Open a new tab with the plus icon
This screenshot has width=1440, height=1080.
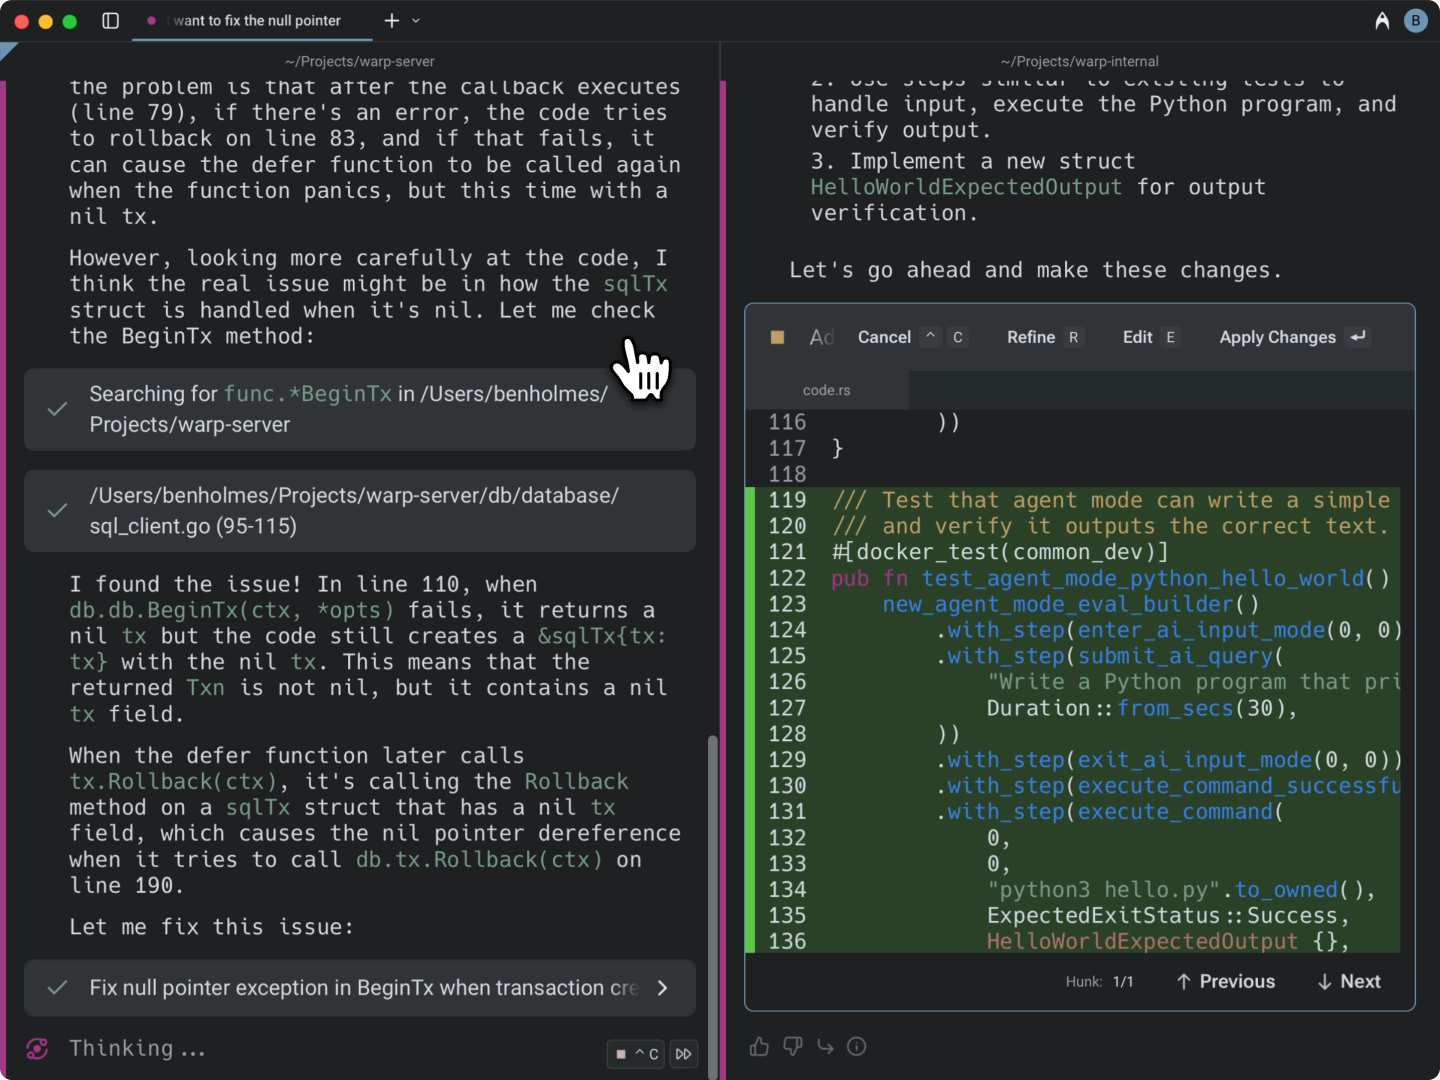(x=392, y=20)
